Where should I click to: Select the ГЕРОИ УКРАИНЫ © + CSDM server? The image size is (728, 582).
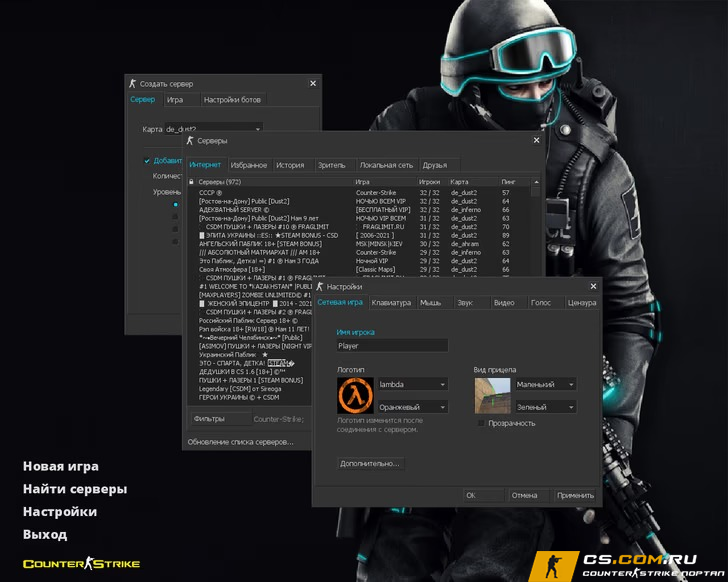pos(250,397)
